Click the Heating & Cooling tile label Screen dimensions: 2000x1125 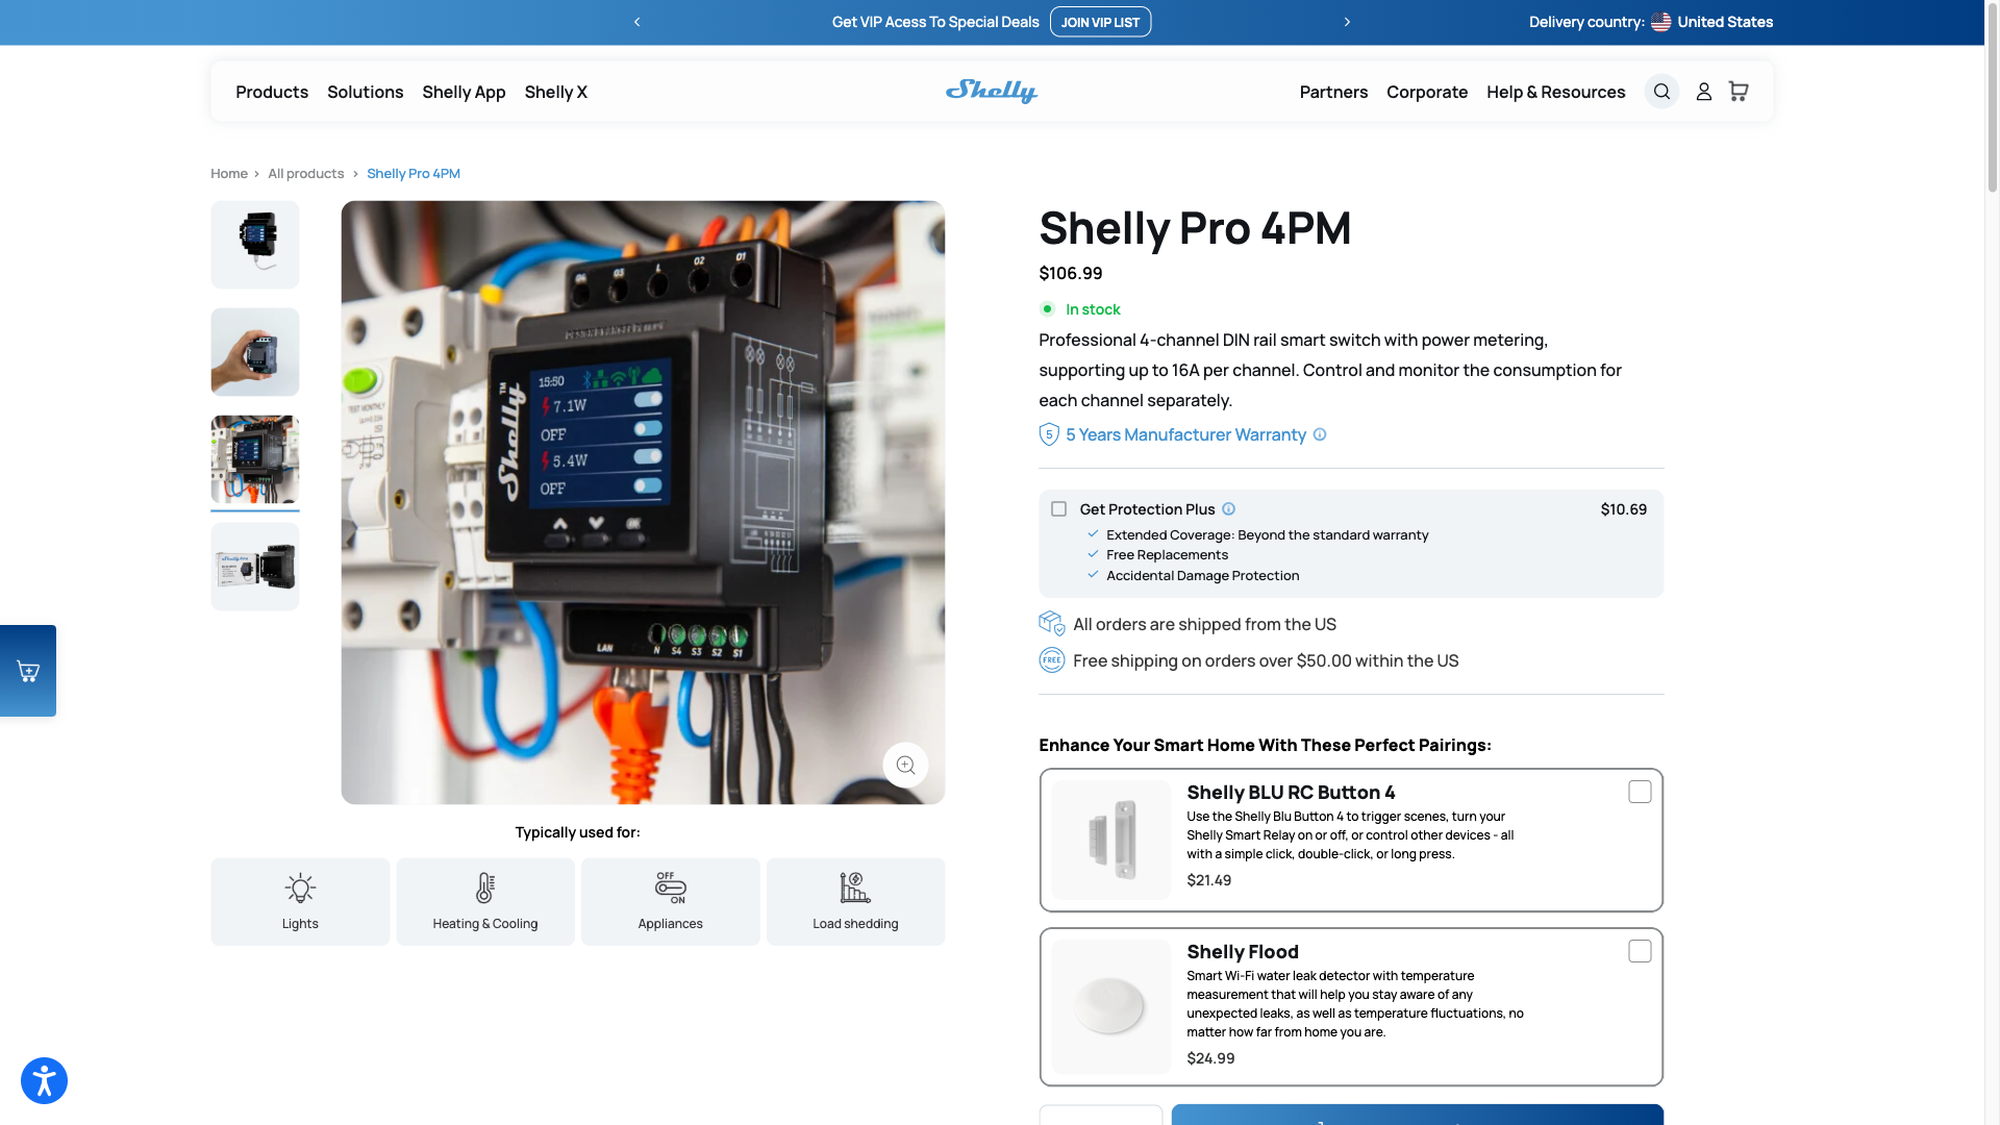(485, 924)
